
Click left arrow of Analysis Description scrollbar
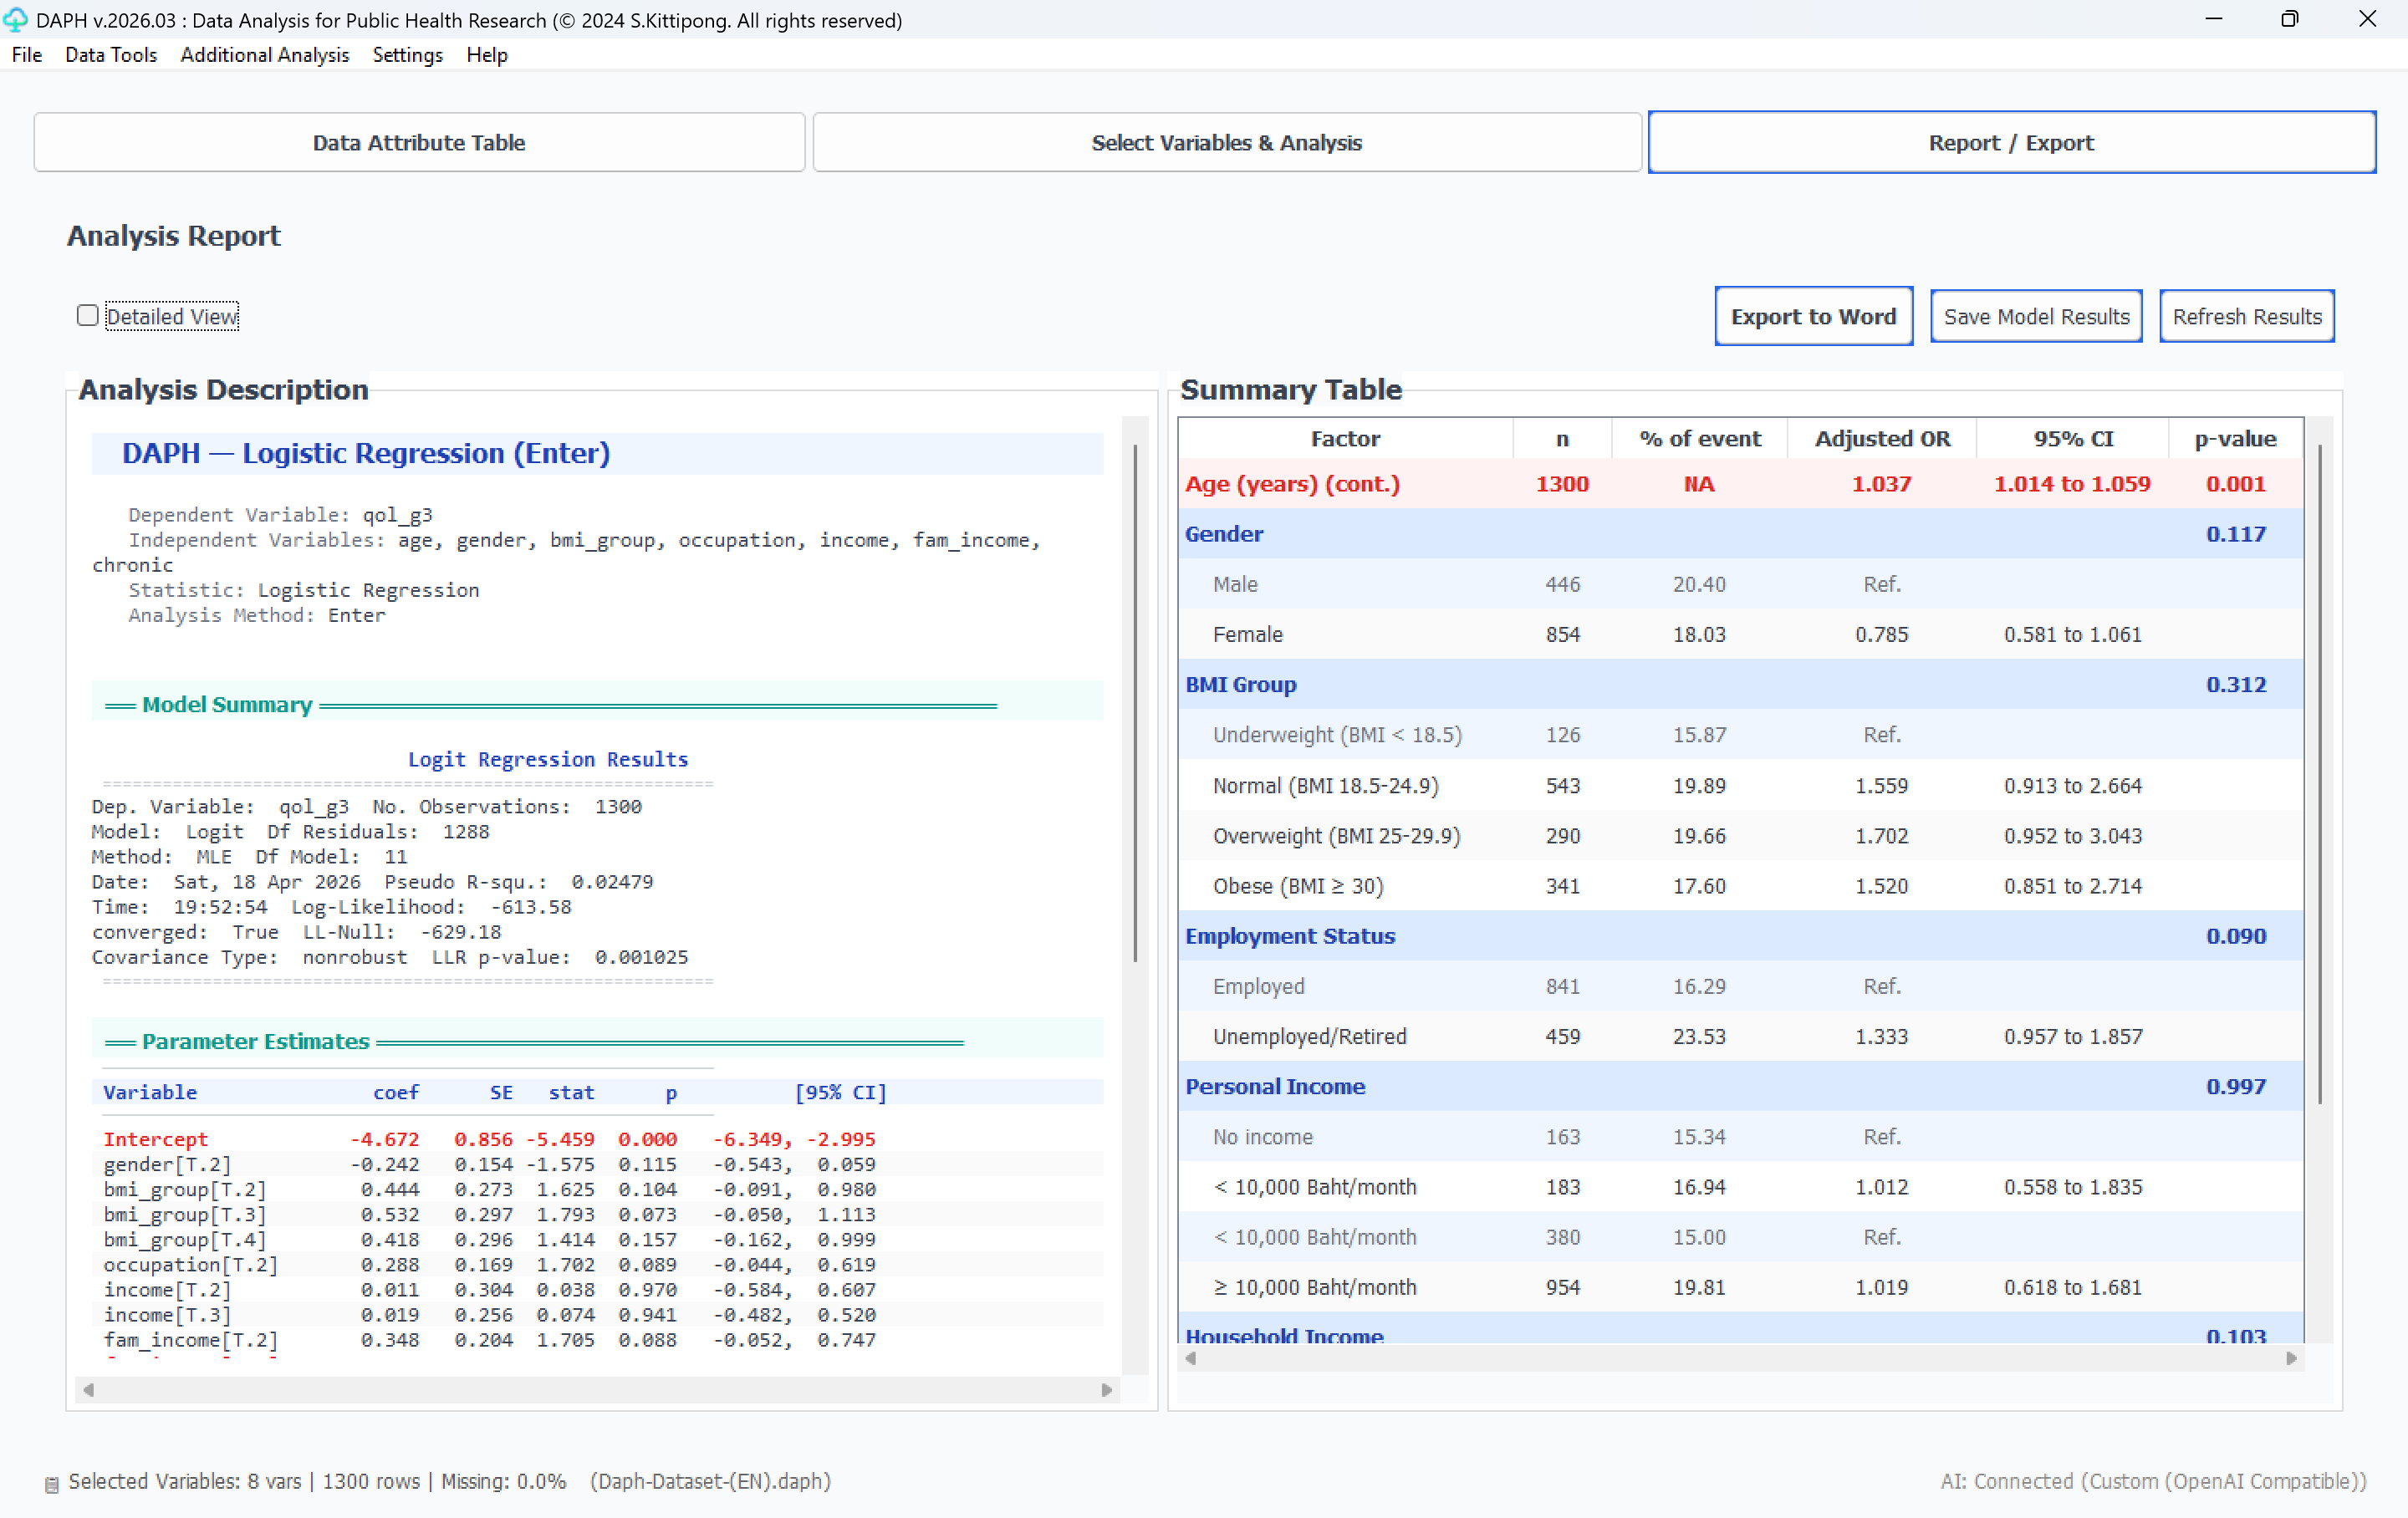coord(88,1389)
